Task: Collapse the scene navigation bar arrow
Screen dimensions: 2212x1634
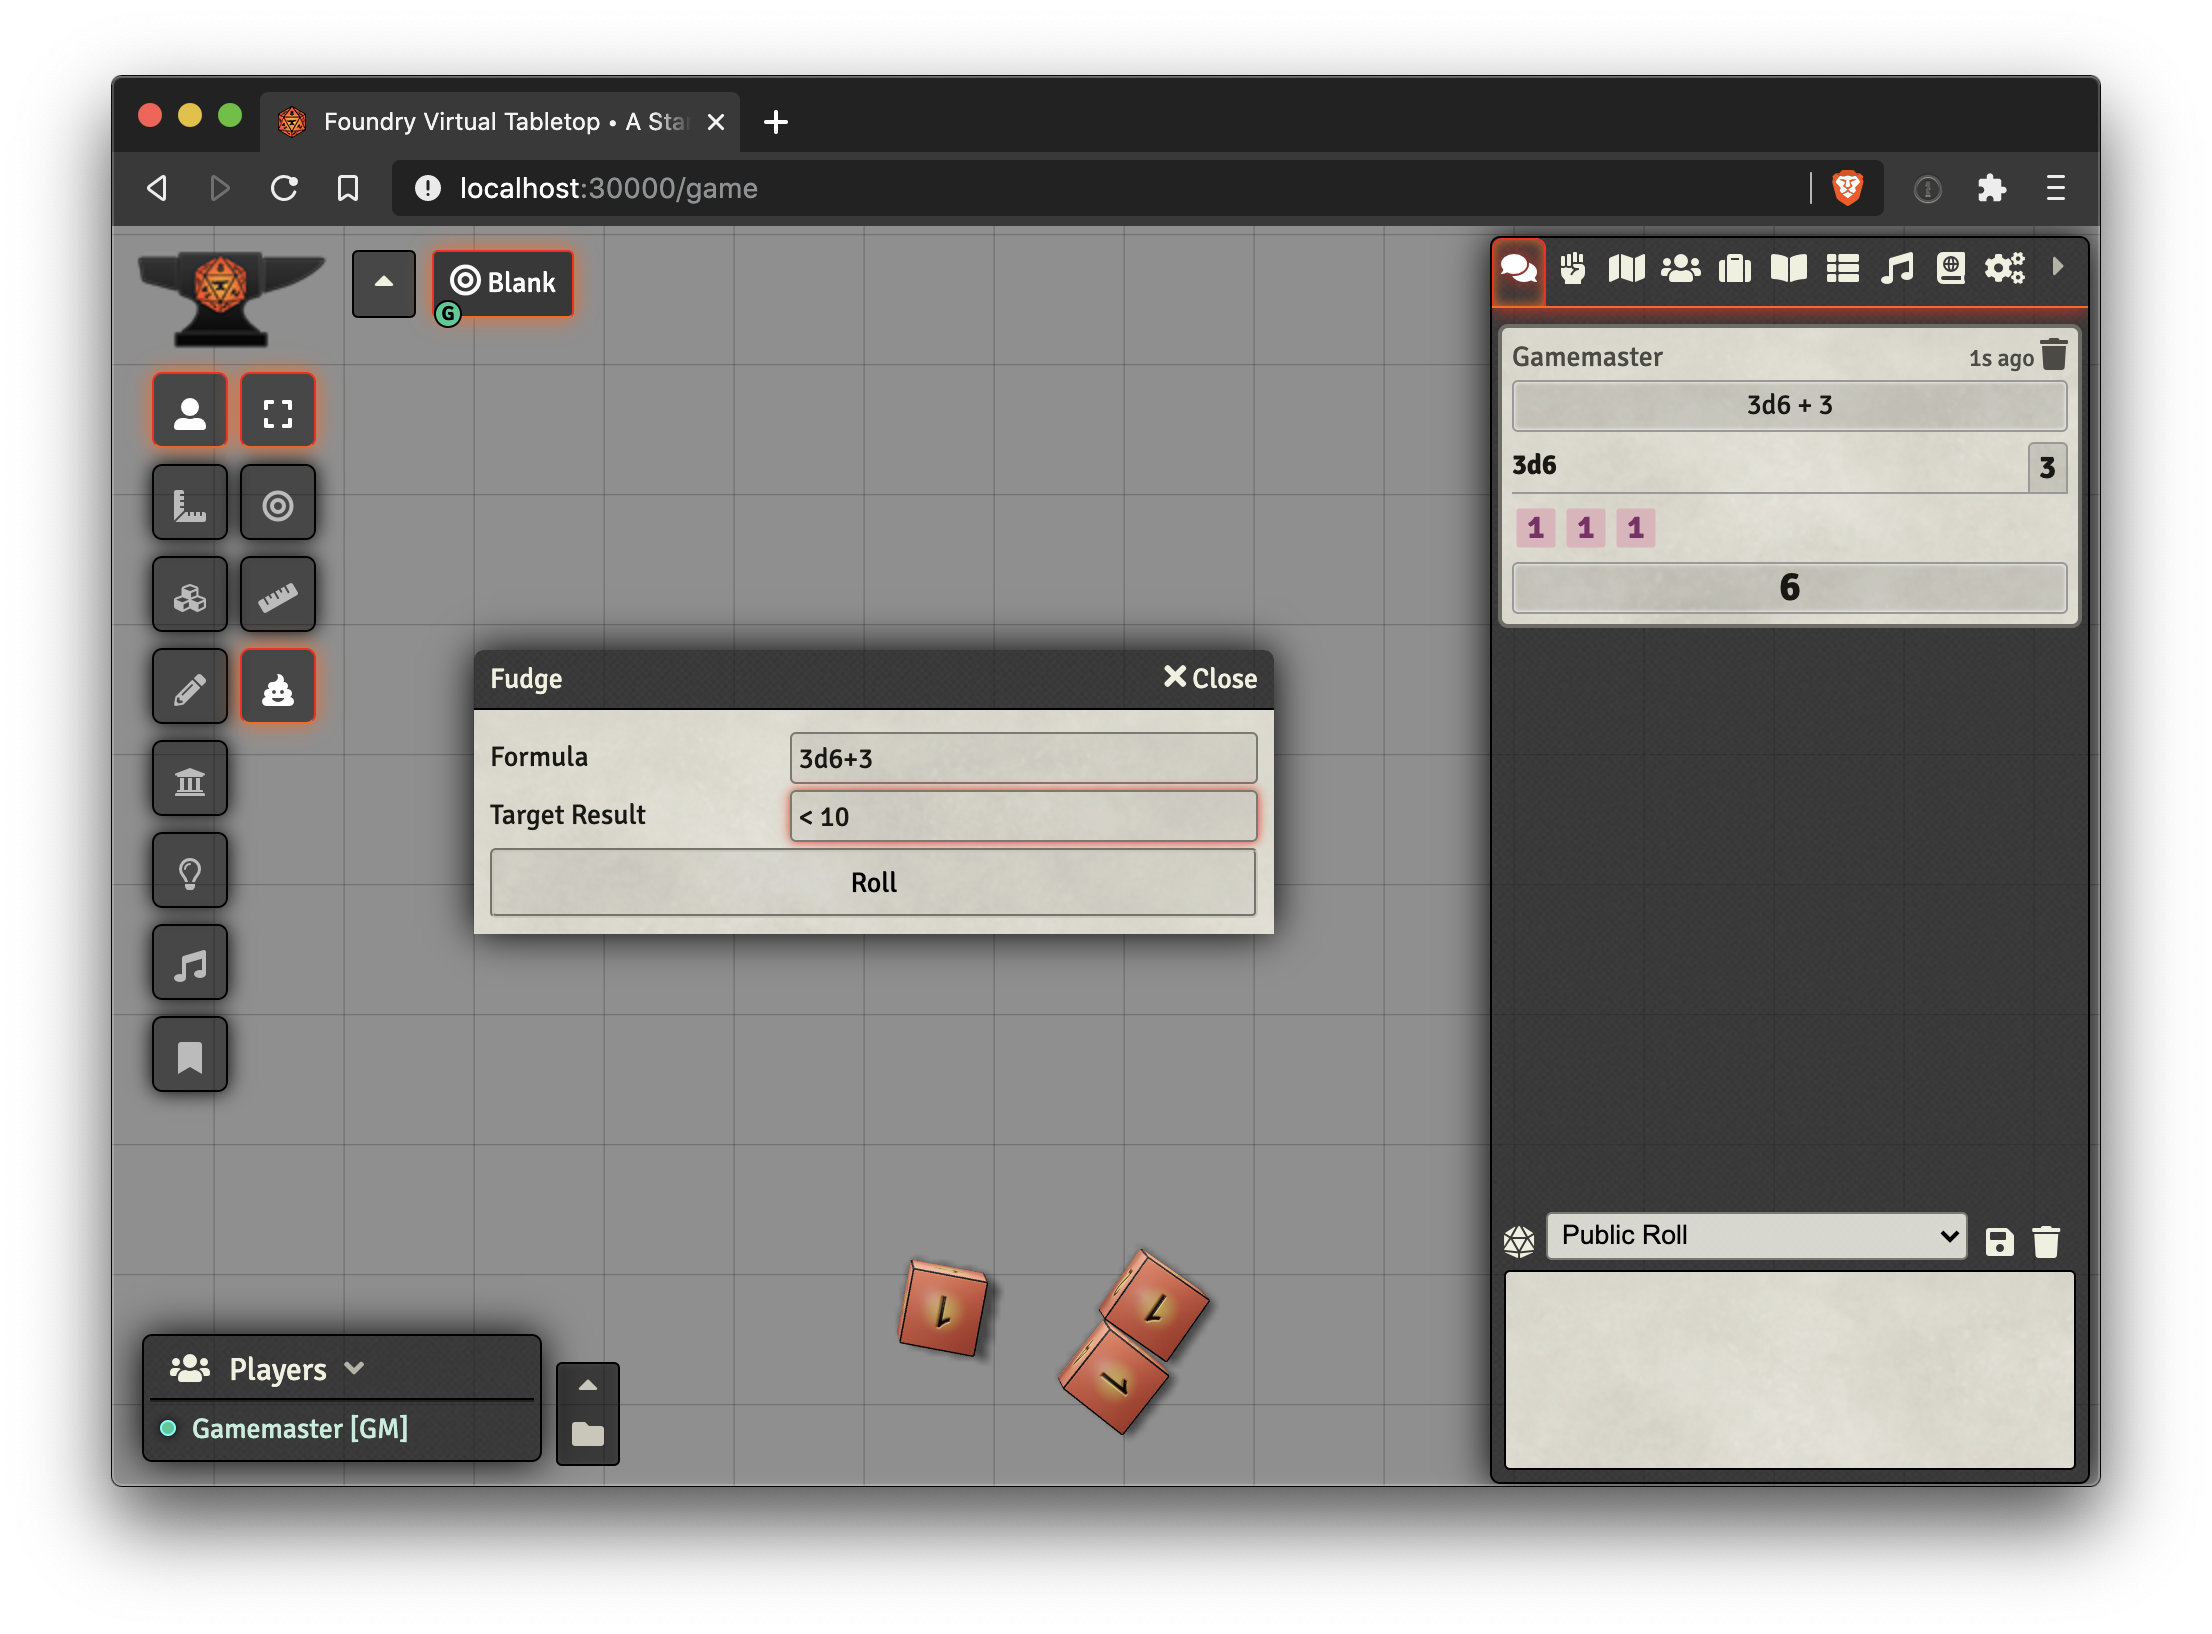Action: click(383, 283)
